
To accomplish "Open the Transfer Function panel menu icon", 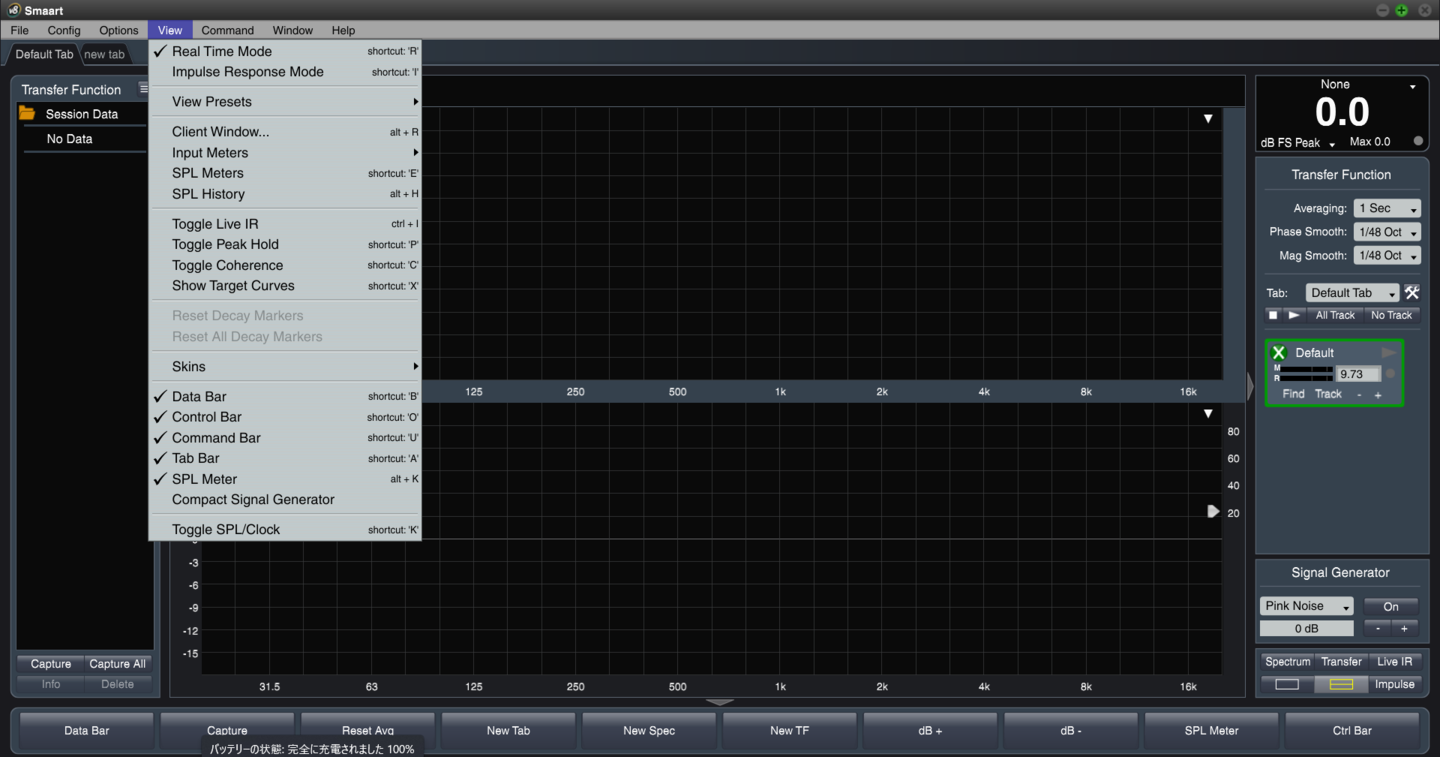I will click(x=143, y=88).
